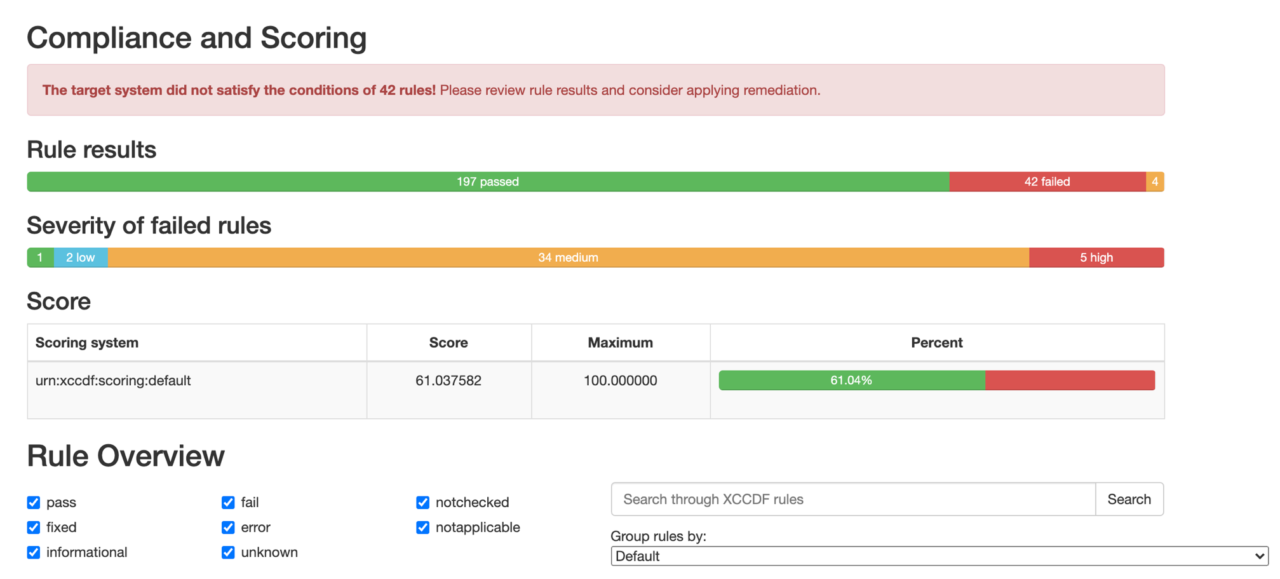Toggle the unknown results checkbox
This screenshot has height=579, width=1280.
[228, 553]
